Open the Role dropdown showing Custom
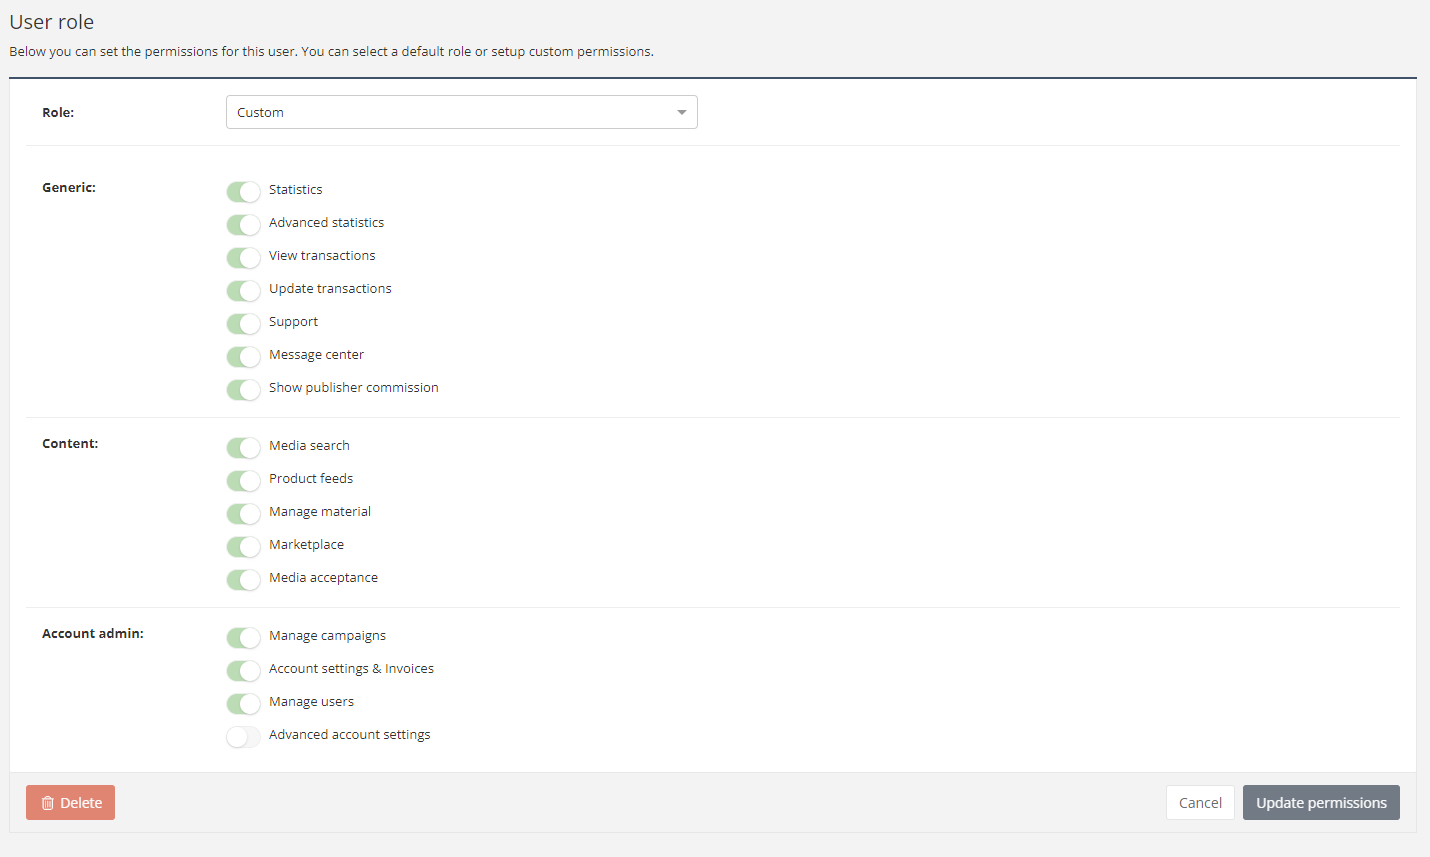 point(461,112)
